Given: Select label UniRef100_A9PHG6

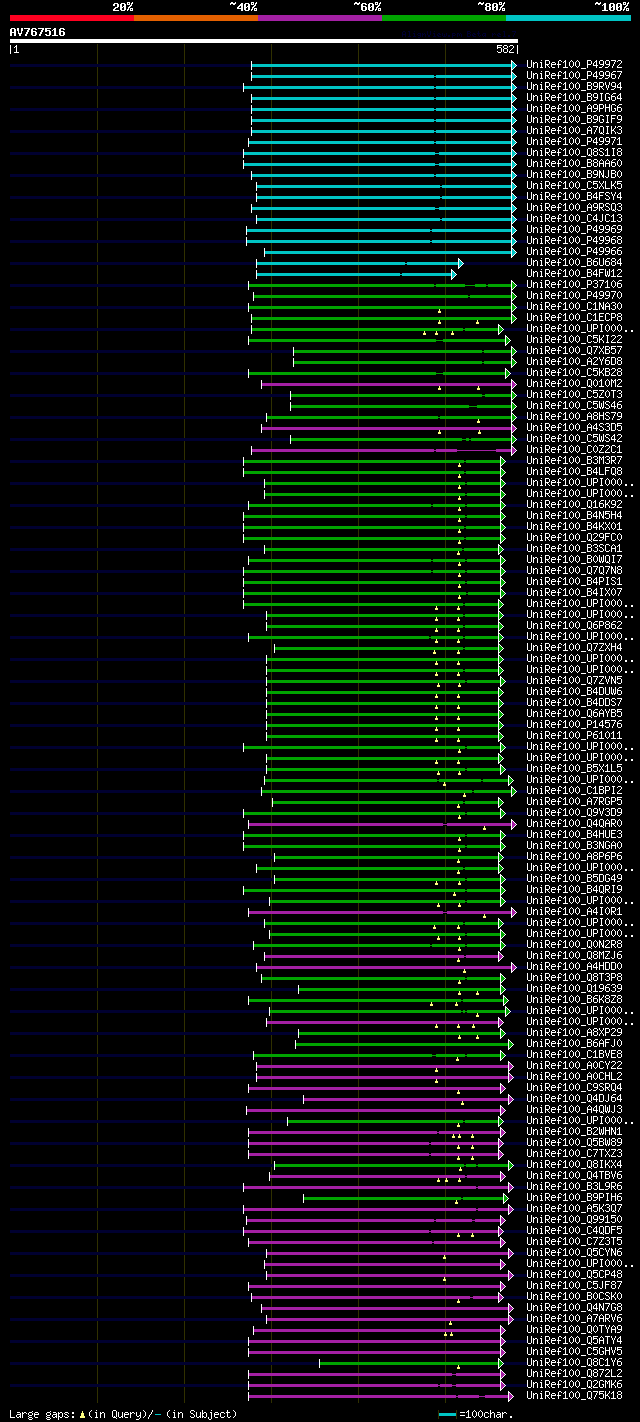Looking at the screenshot, I should (574, 108).
